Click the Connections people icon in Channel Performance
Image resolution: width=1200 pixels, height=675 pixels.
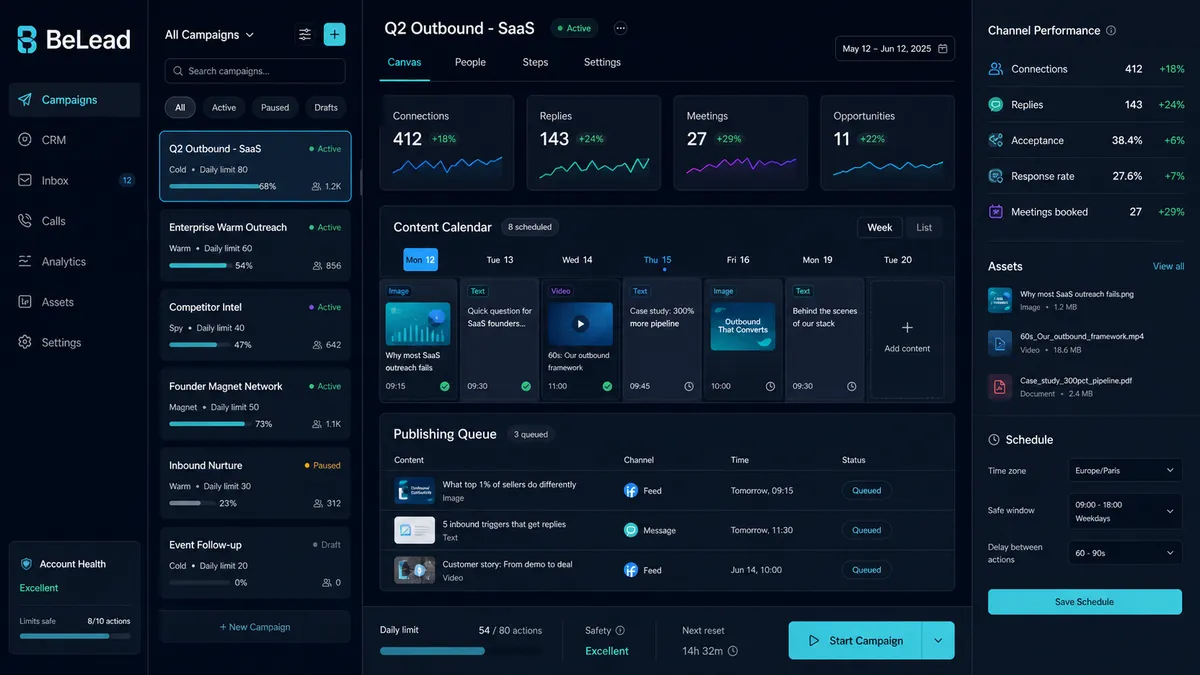tap(996, 69)
